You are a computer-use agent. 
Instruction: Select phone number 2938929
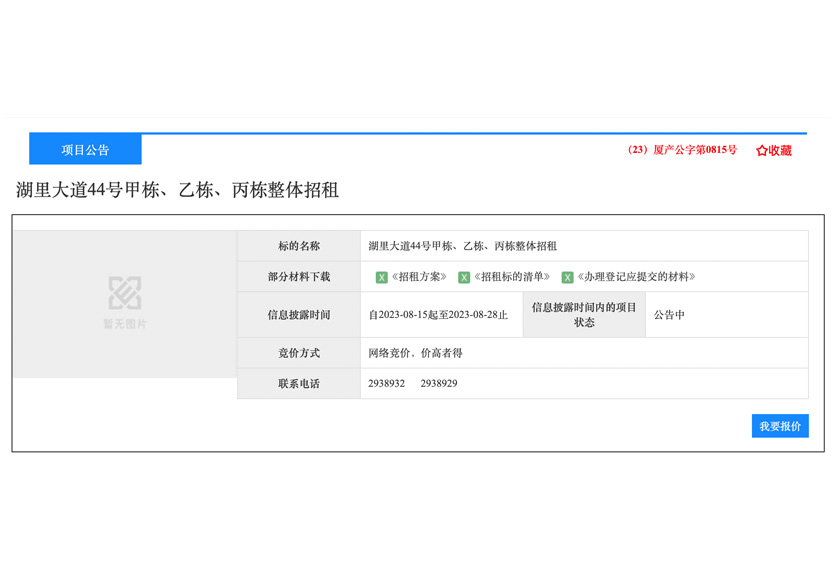pyautogui.click(x=439, y=383)
